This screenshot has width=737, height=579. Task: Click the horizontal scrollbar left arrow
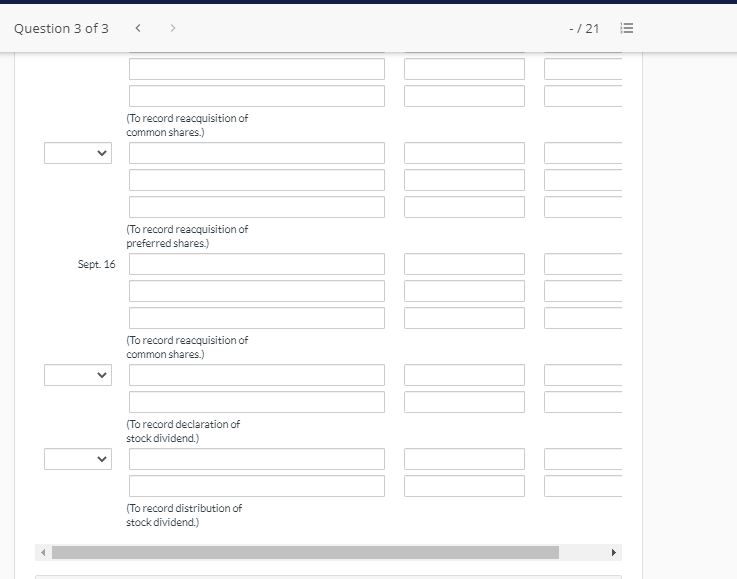[x=43, y=552]
